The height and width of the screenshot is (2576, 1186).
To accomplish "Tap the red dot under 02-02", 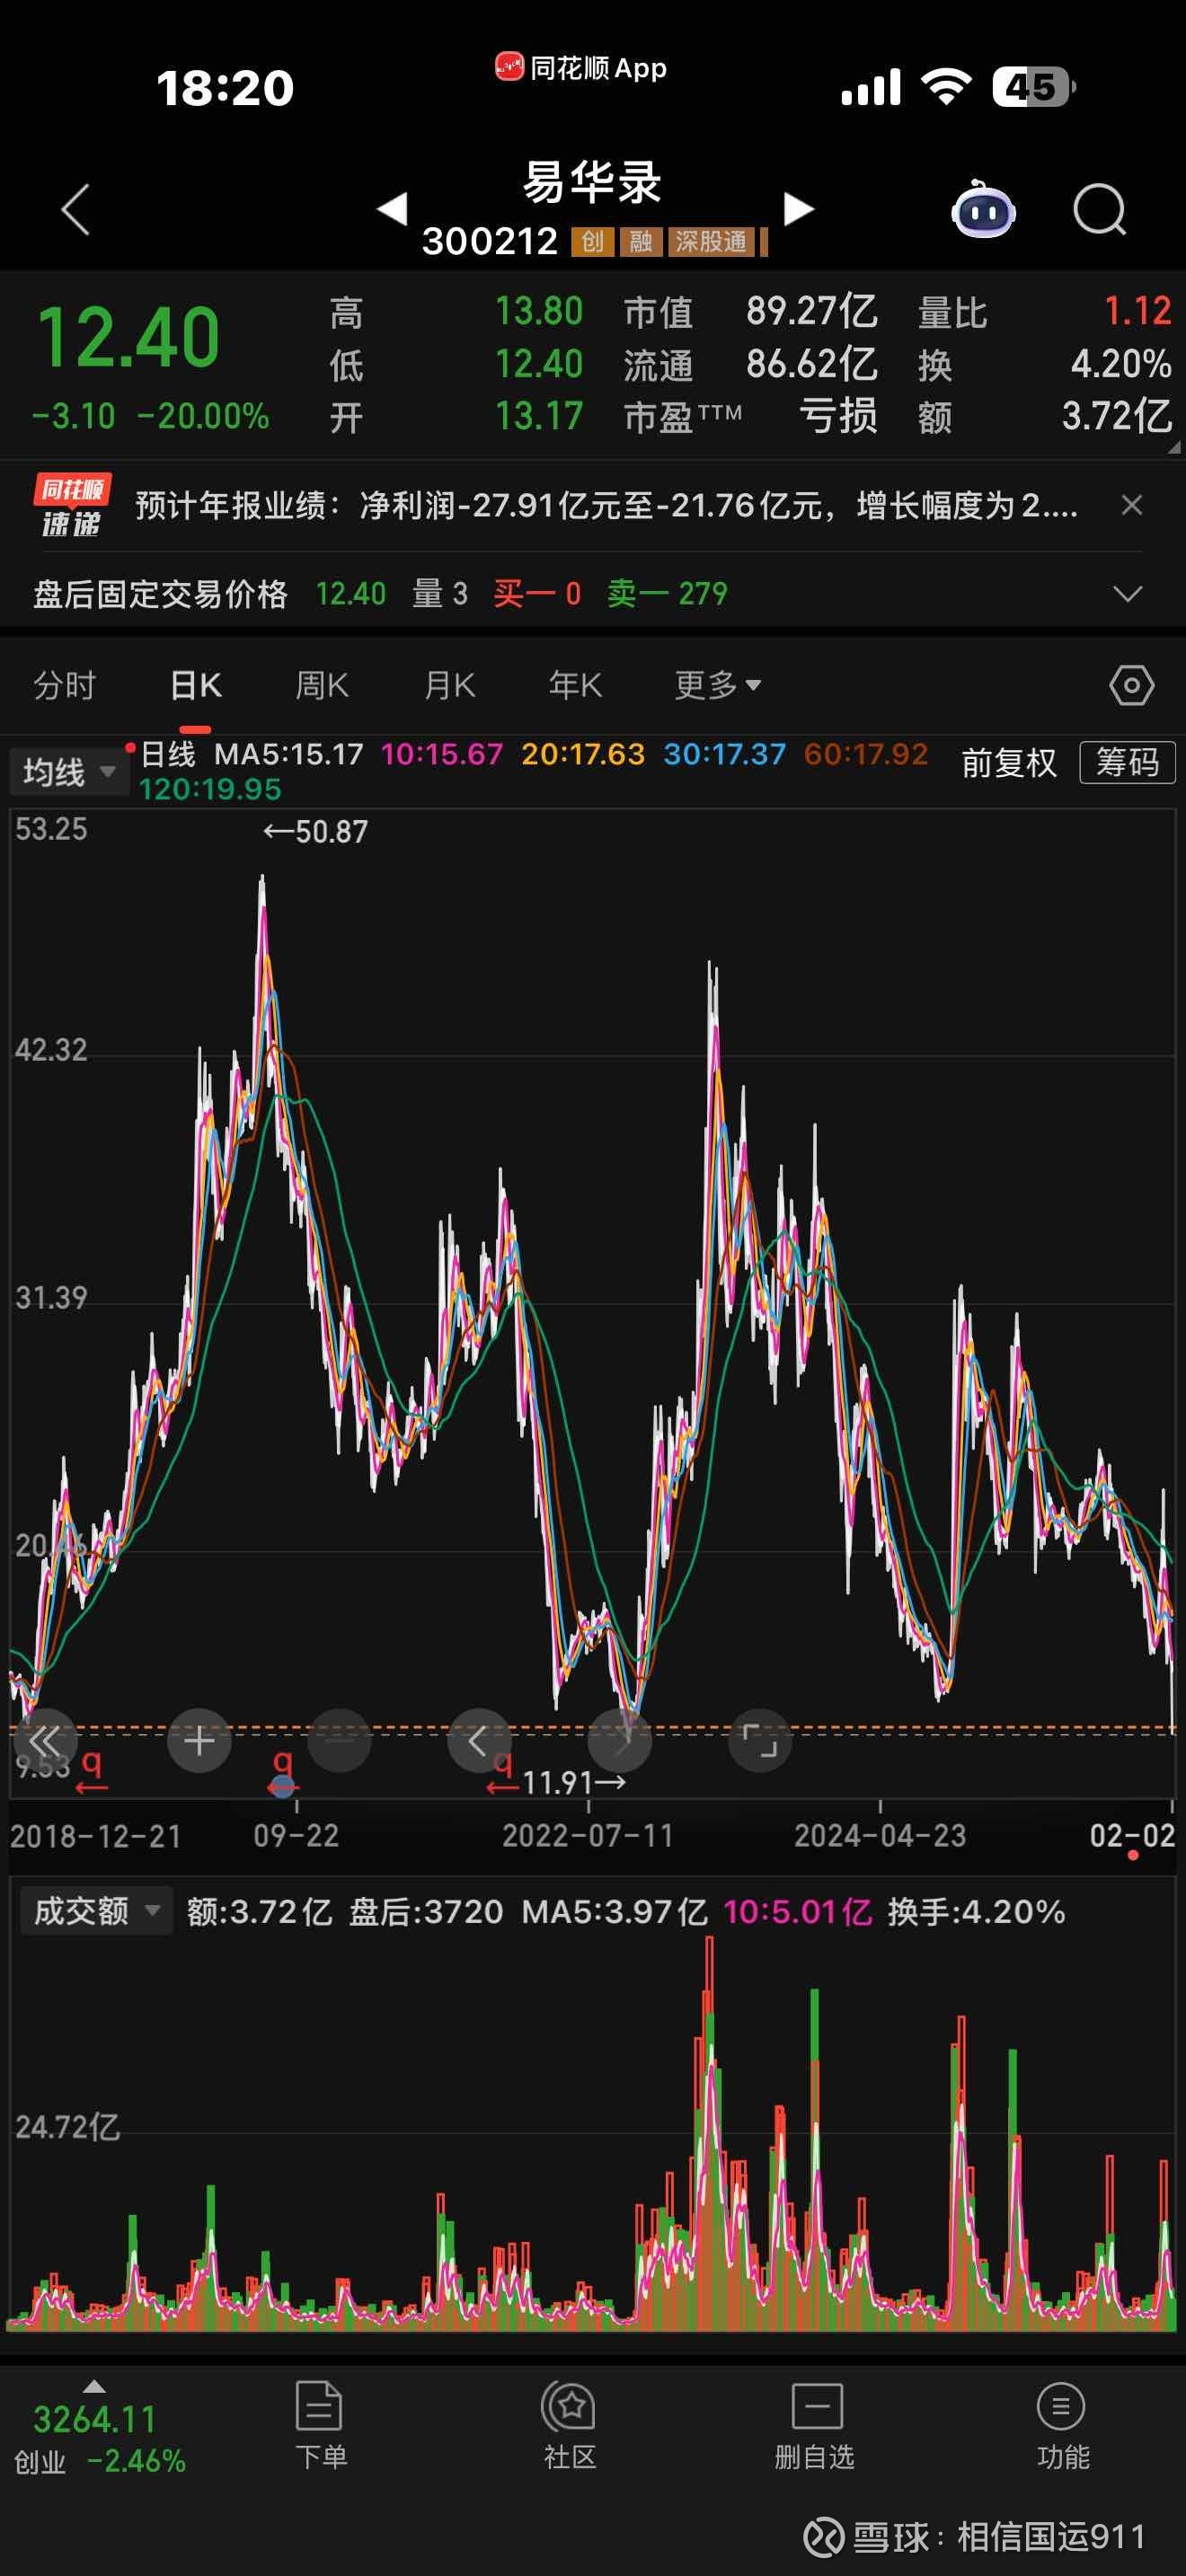I will pos(1132,1855).
